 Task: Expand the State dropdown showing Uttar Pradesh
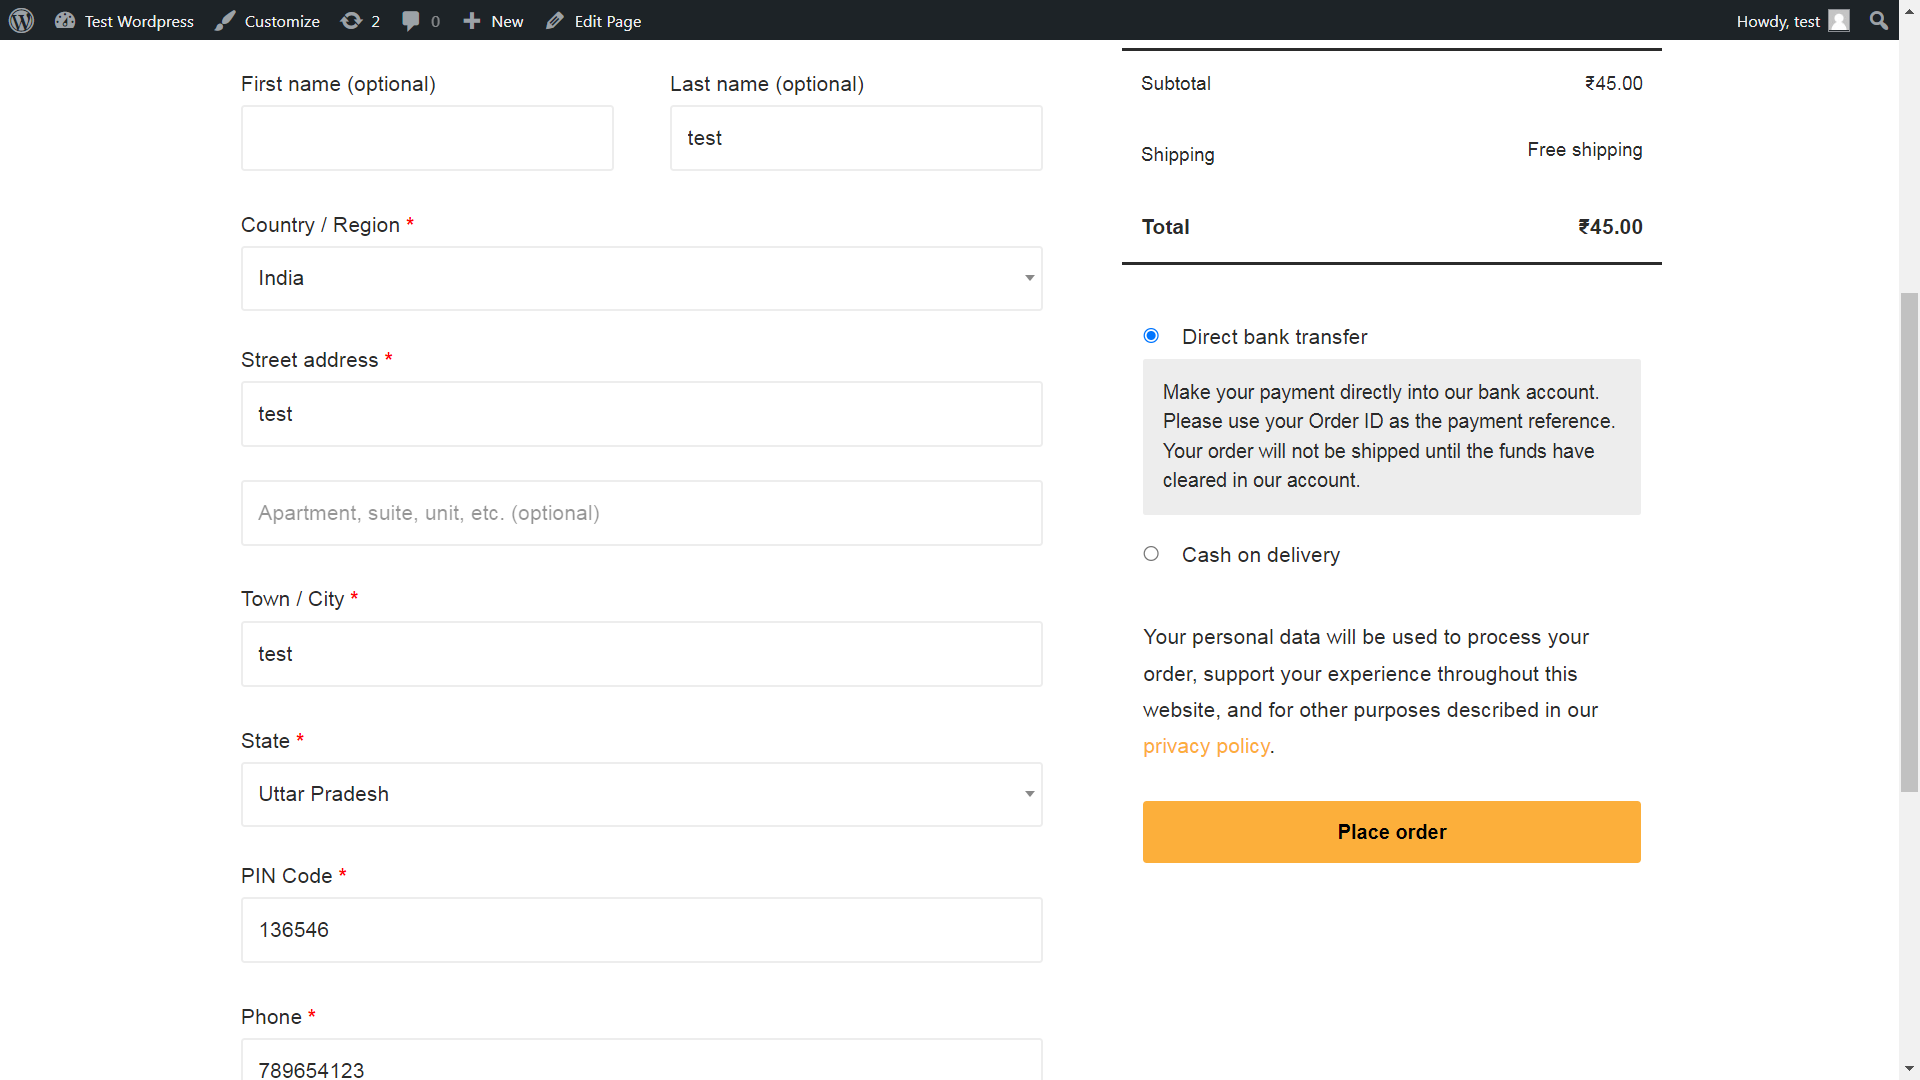tap(642, 794)
